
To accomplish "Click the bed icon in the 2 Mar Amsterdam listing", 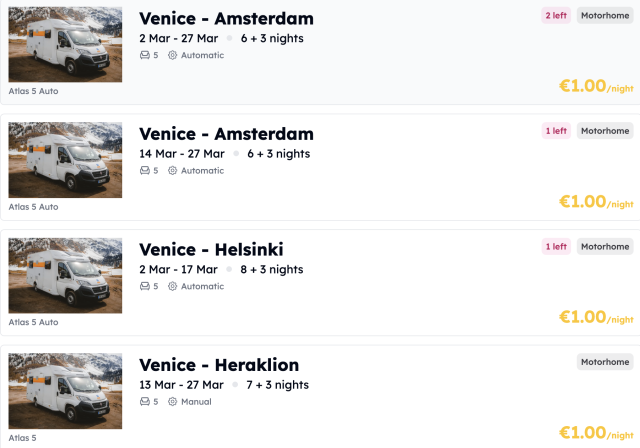I will point(144,55).
